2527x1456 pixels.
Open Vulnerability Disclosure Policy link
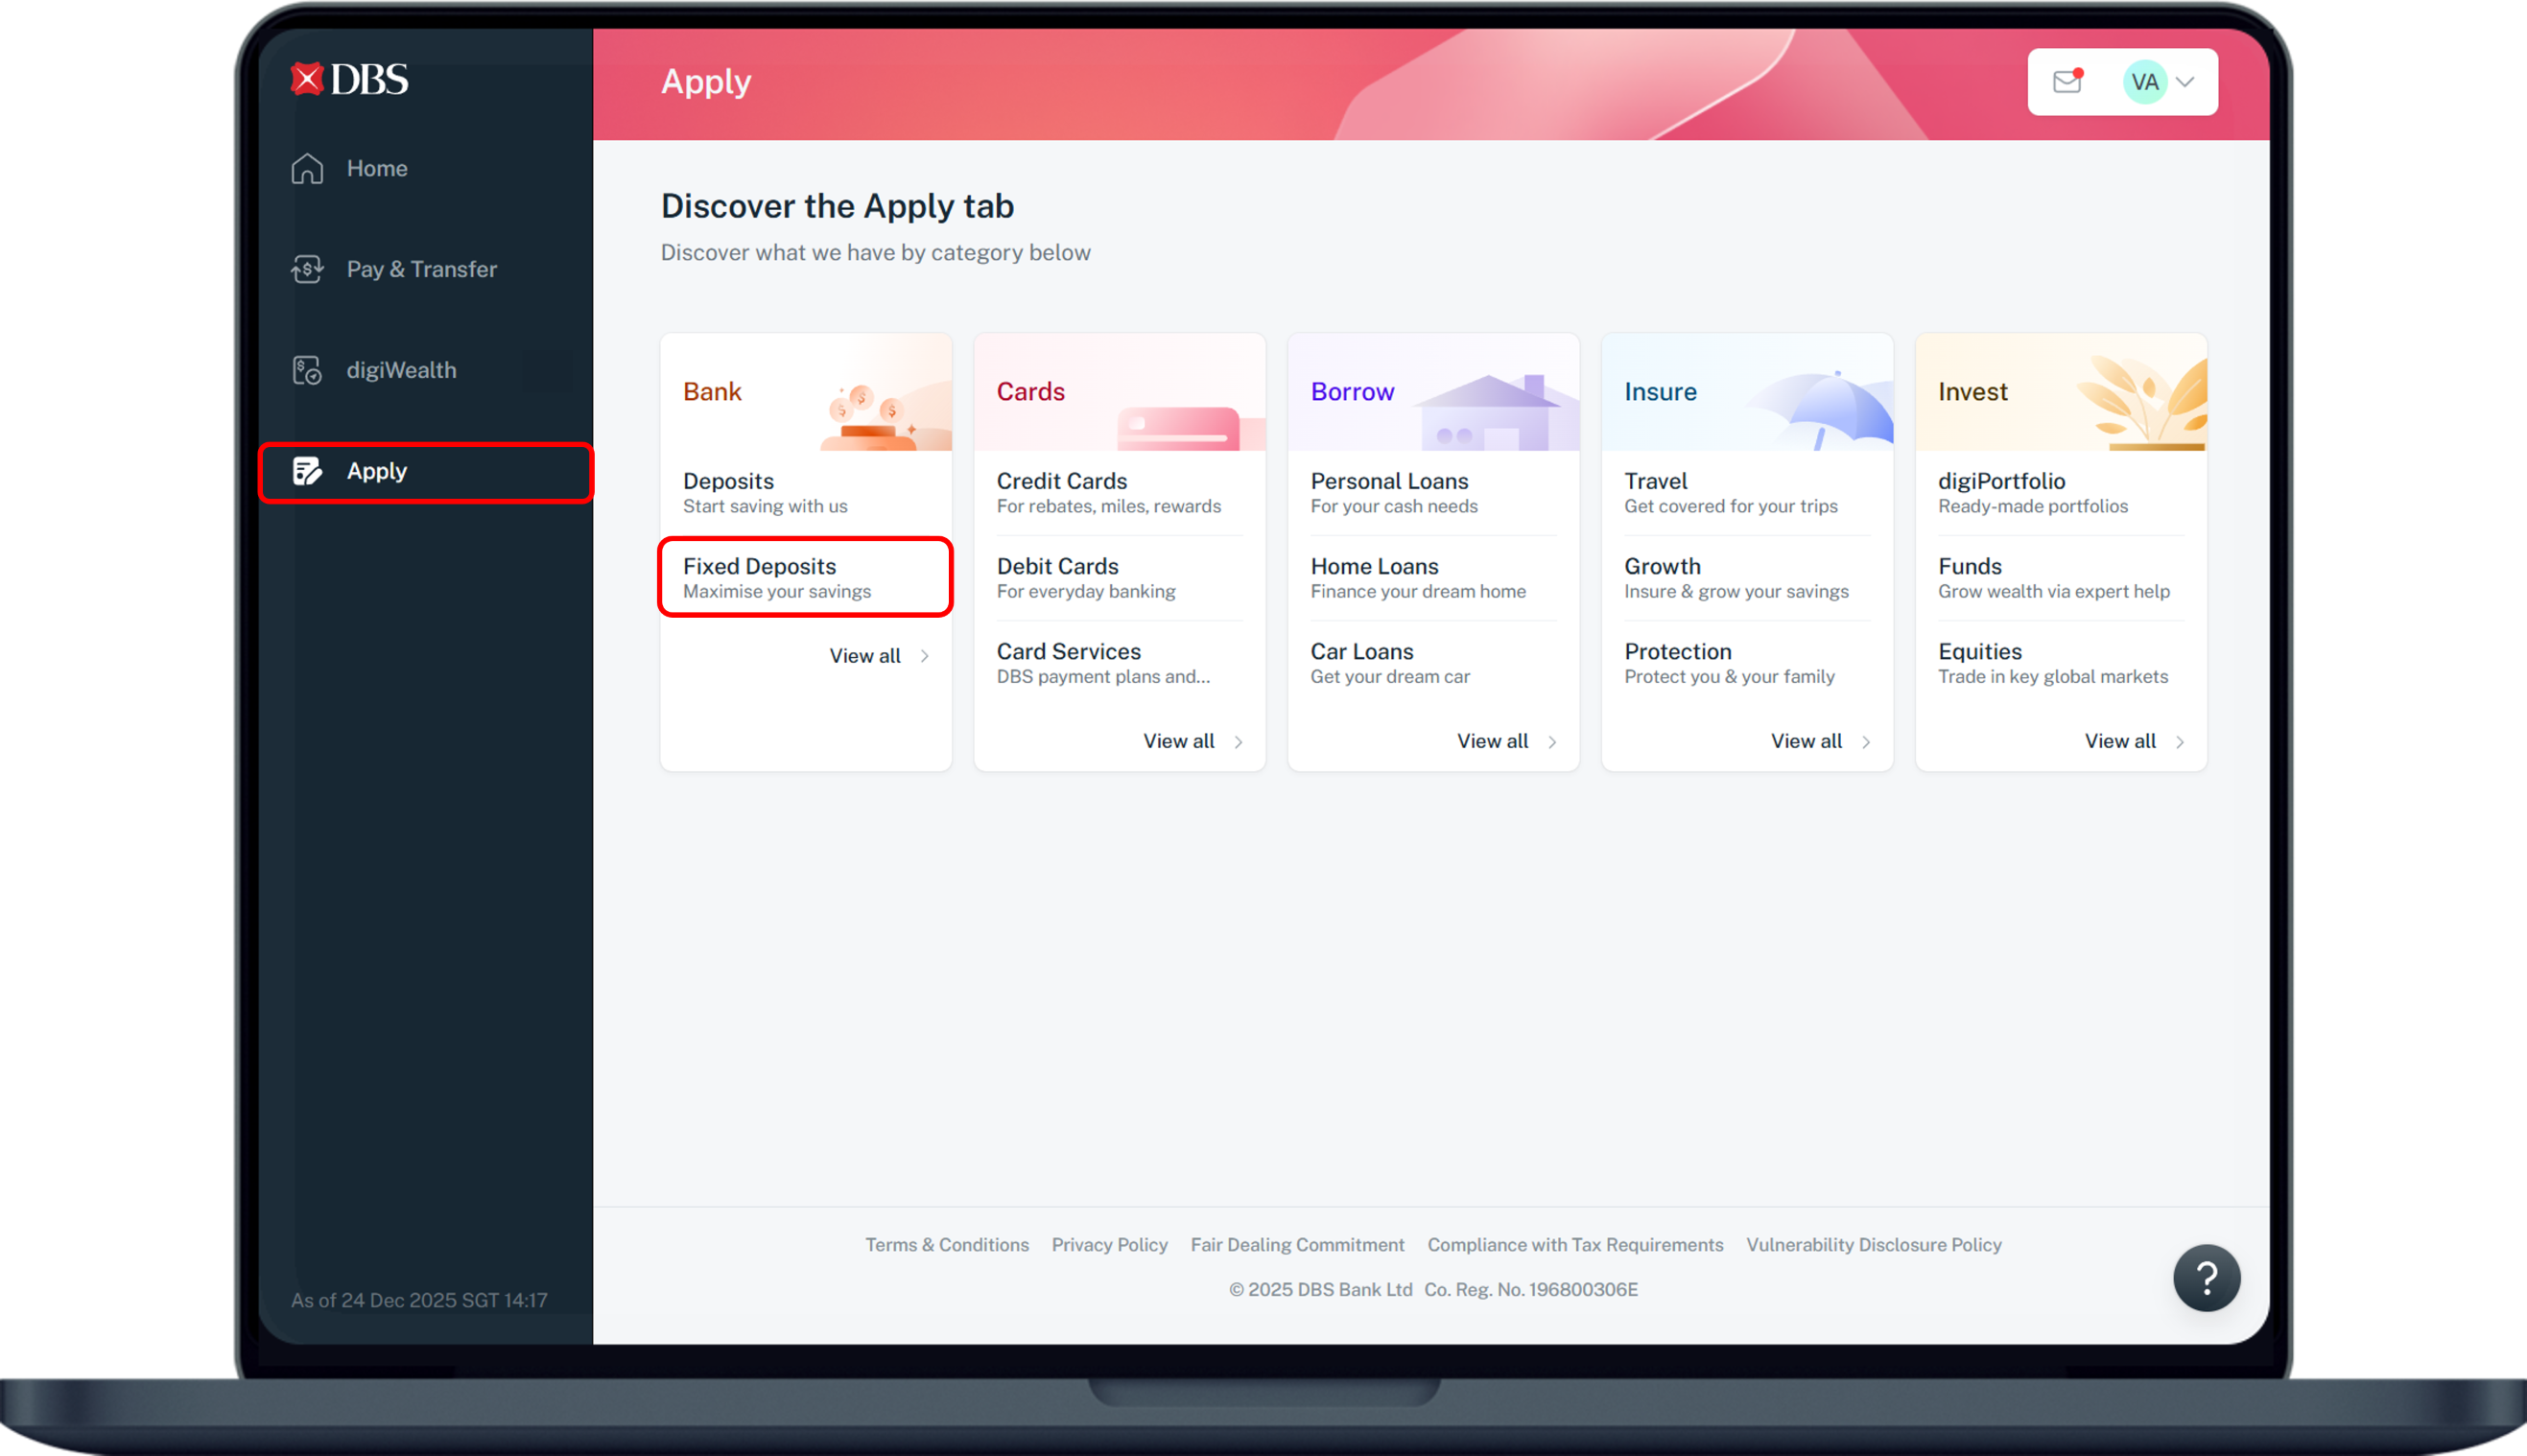1874,1245
